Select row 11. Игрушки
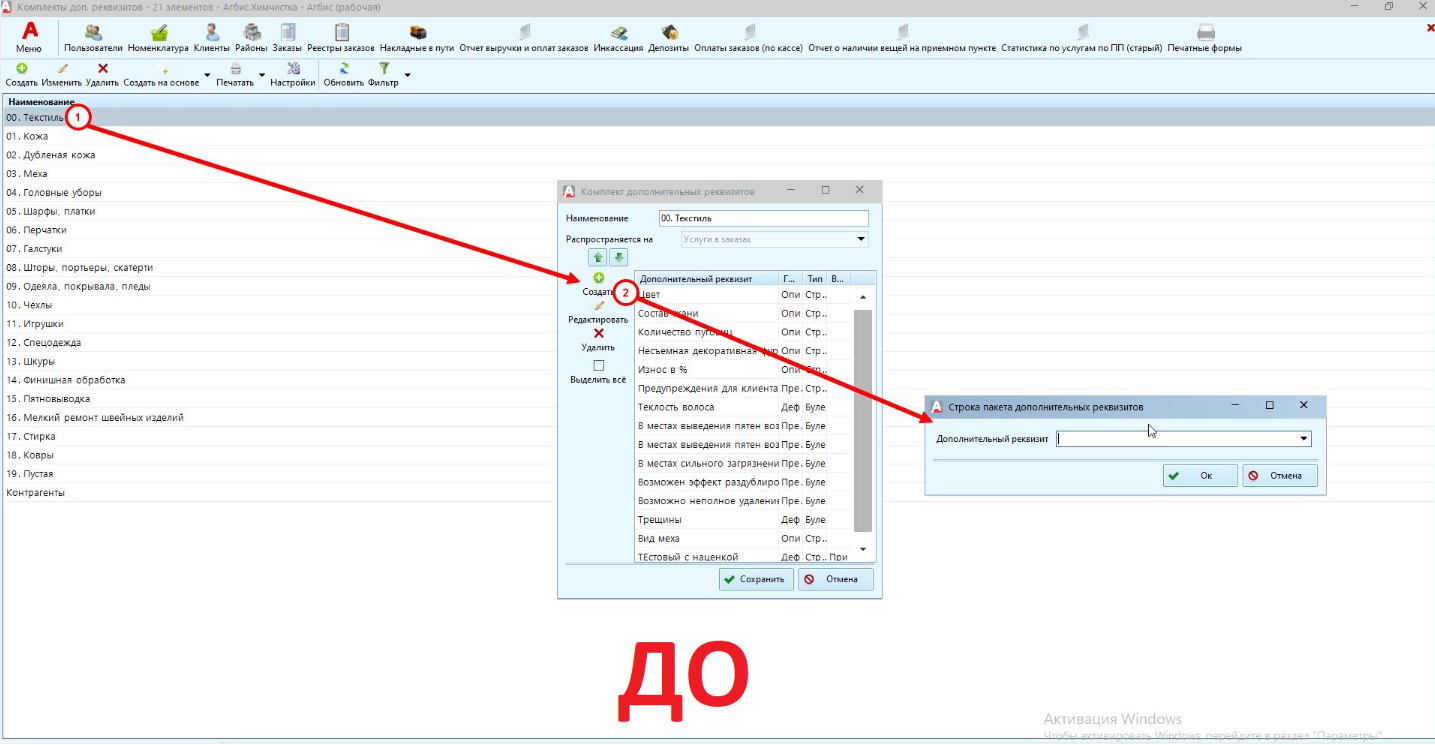The width and height of the screenshot is (1435, 745). click(717, 323)
